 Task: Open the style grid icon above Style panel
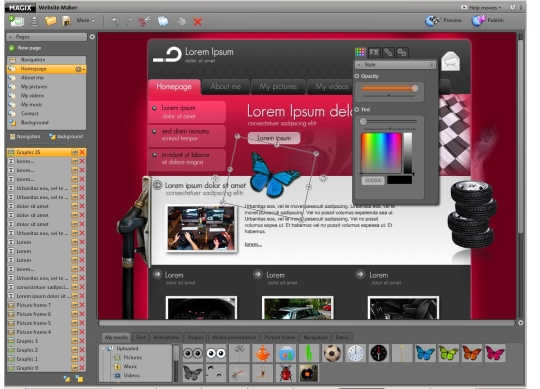coord(360,52)
